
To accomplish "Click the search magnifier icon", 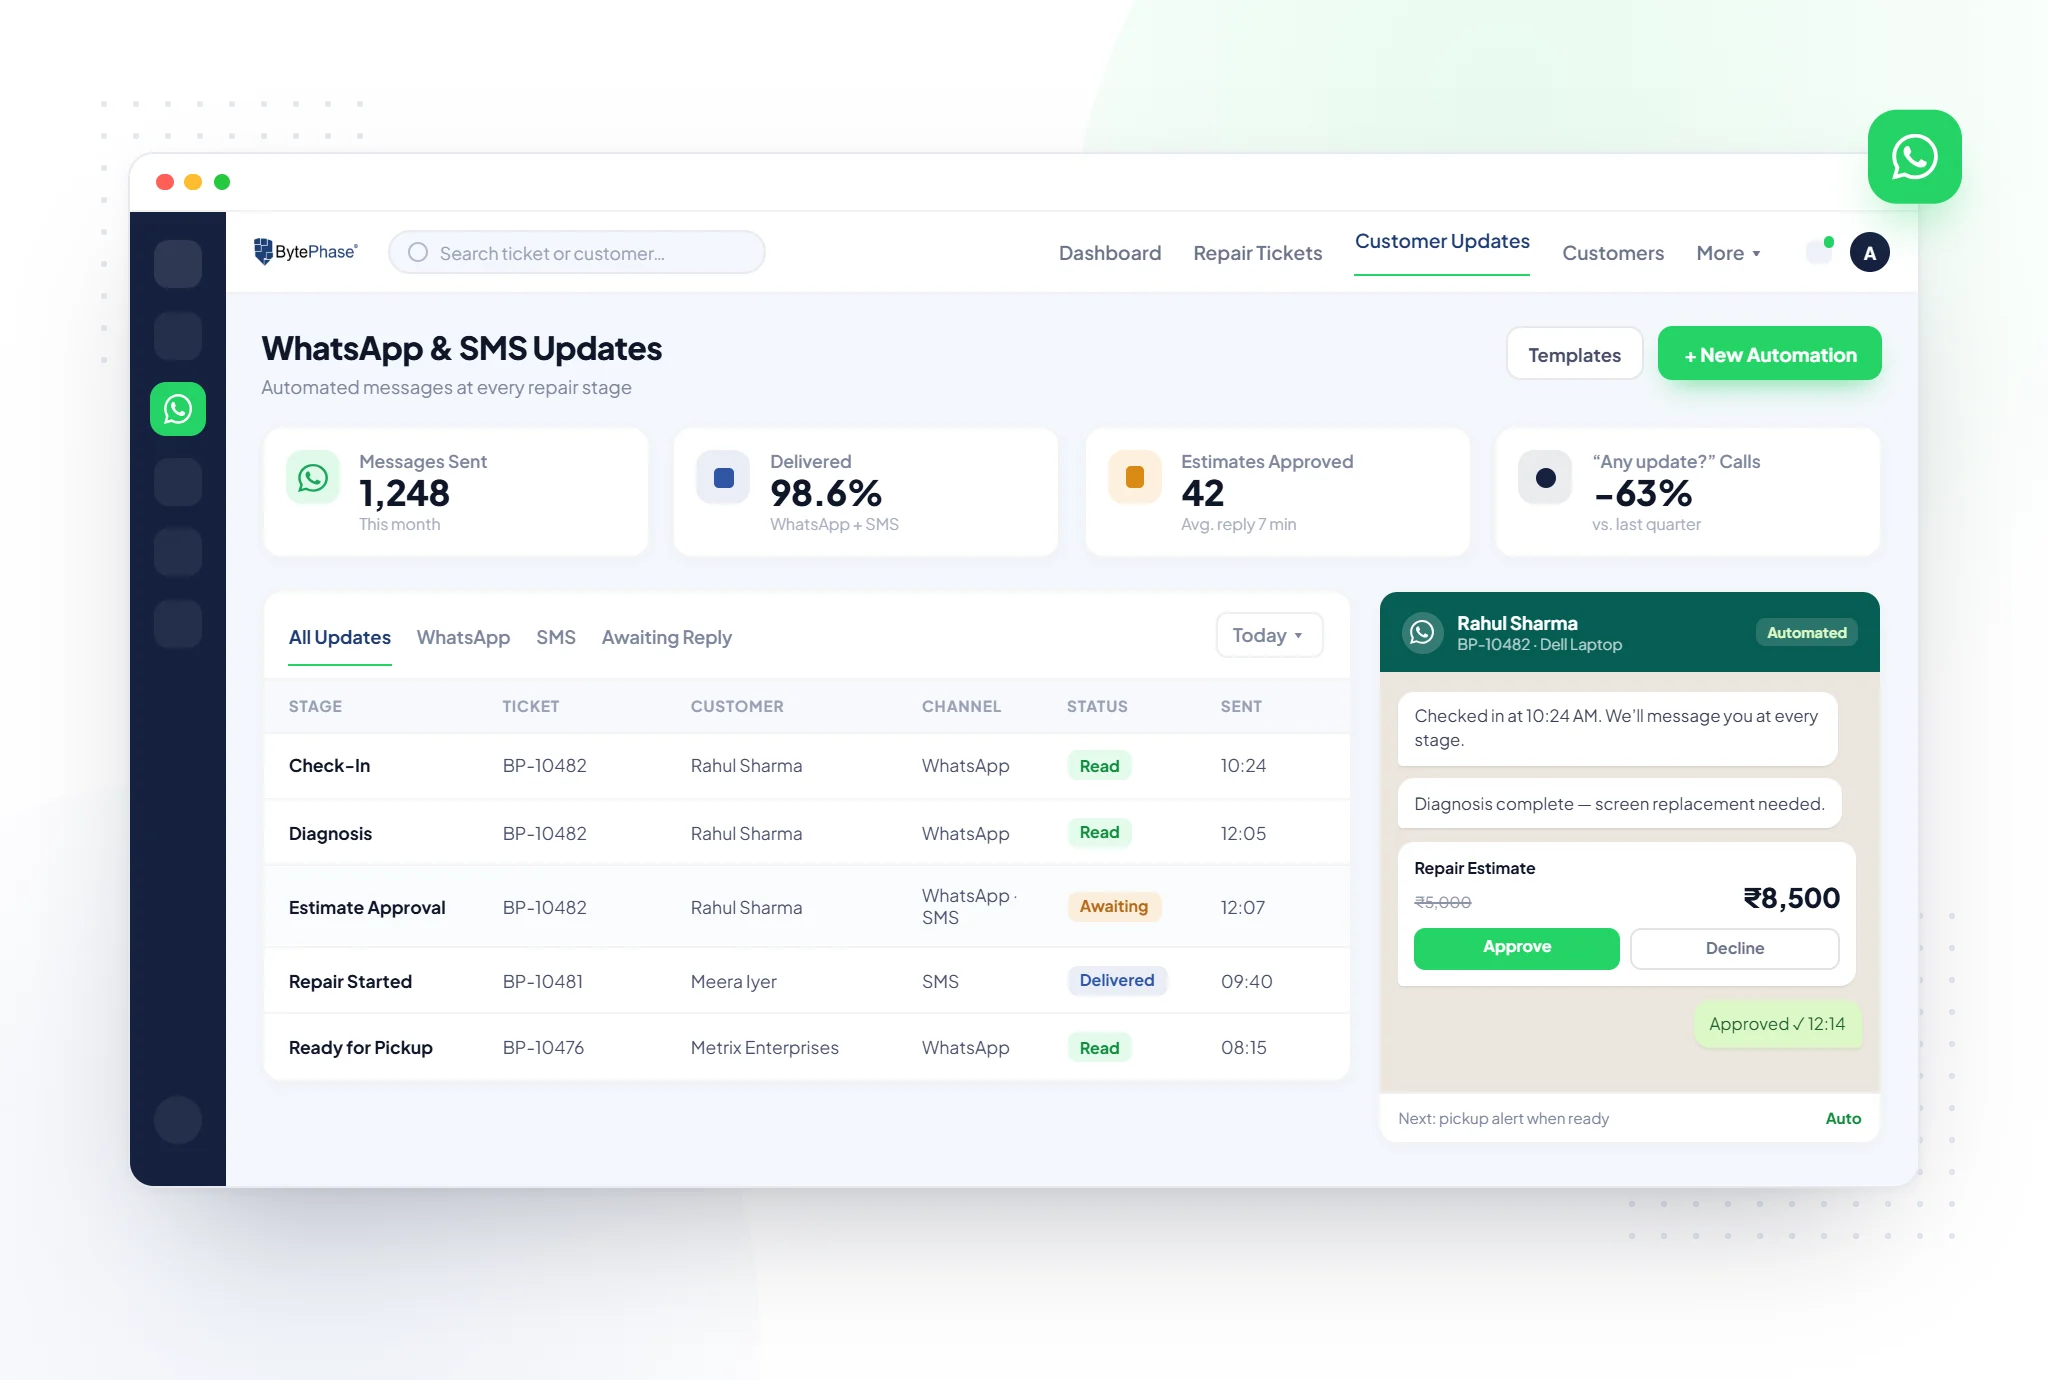I will pyautogui.click(x=418, y=253).
